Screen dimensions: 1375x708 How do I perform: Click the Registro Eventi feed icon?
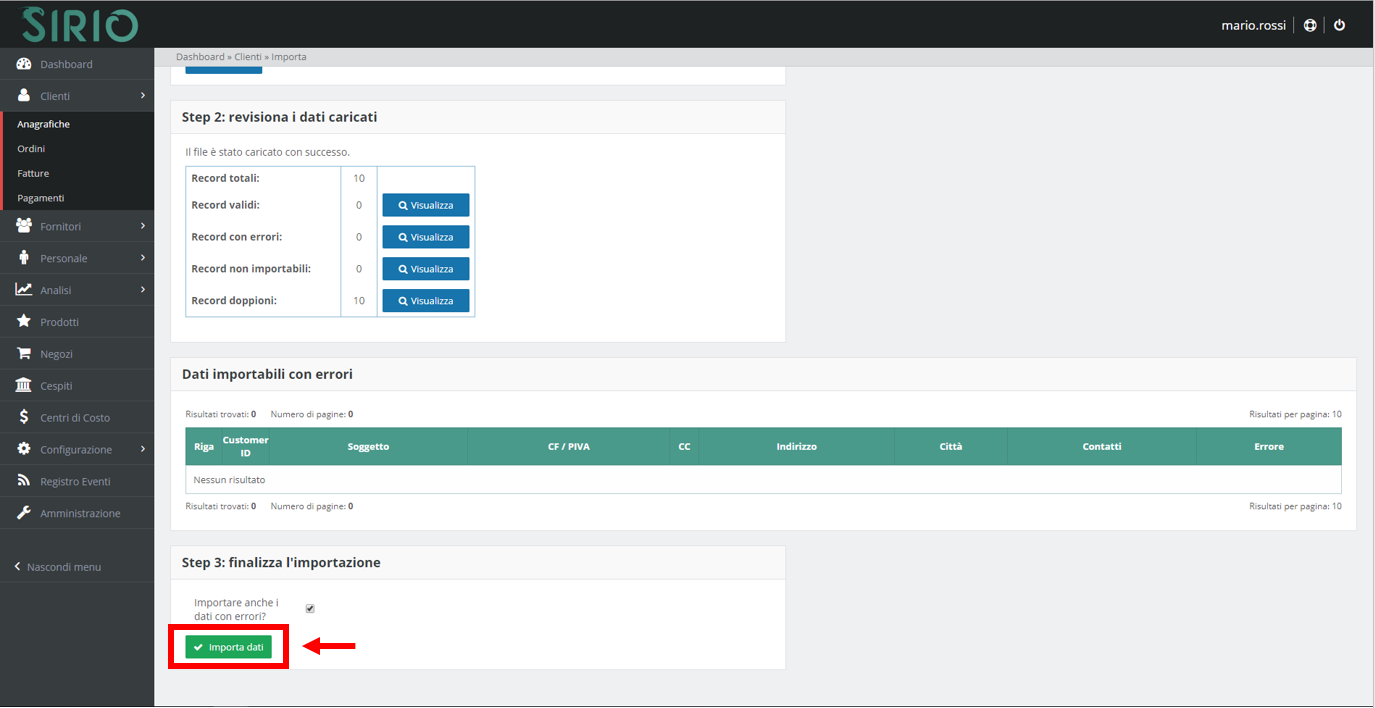(x=24, y=481)
